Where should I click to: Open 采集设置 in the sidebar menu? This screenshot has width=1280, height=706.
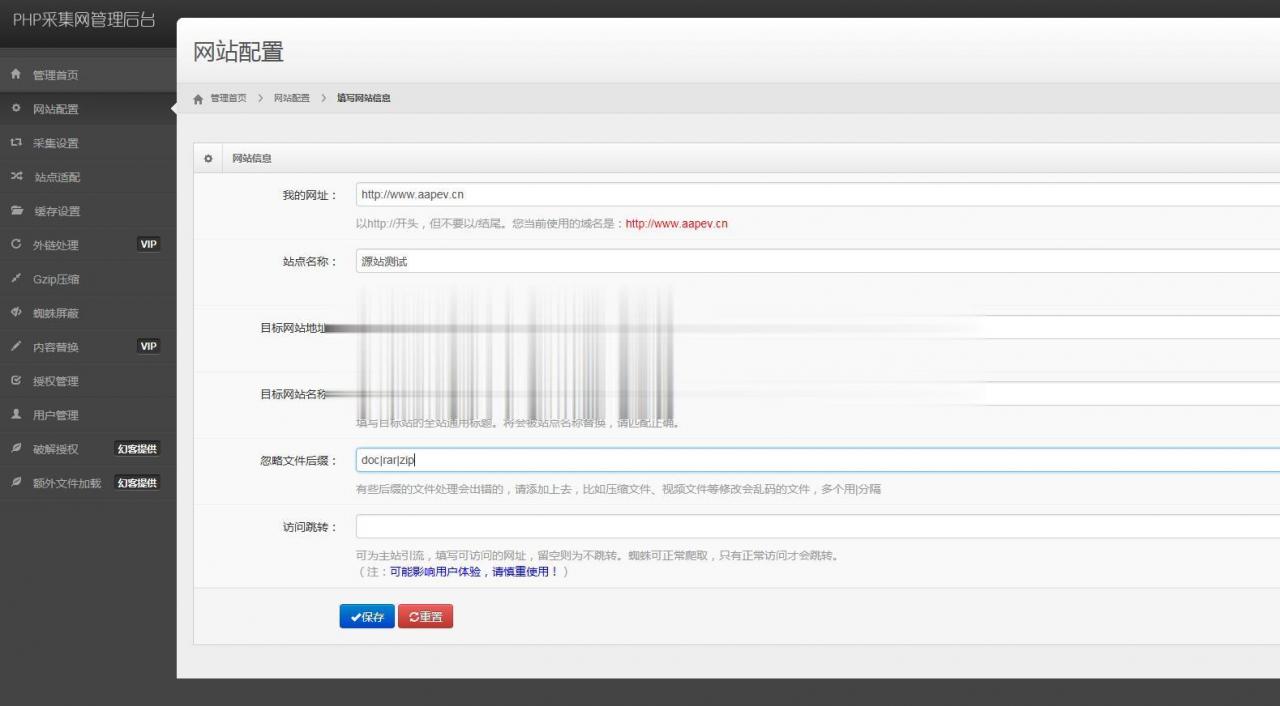coord(88,143)
